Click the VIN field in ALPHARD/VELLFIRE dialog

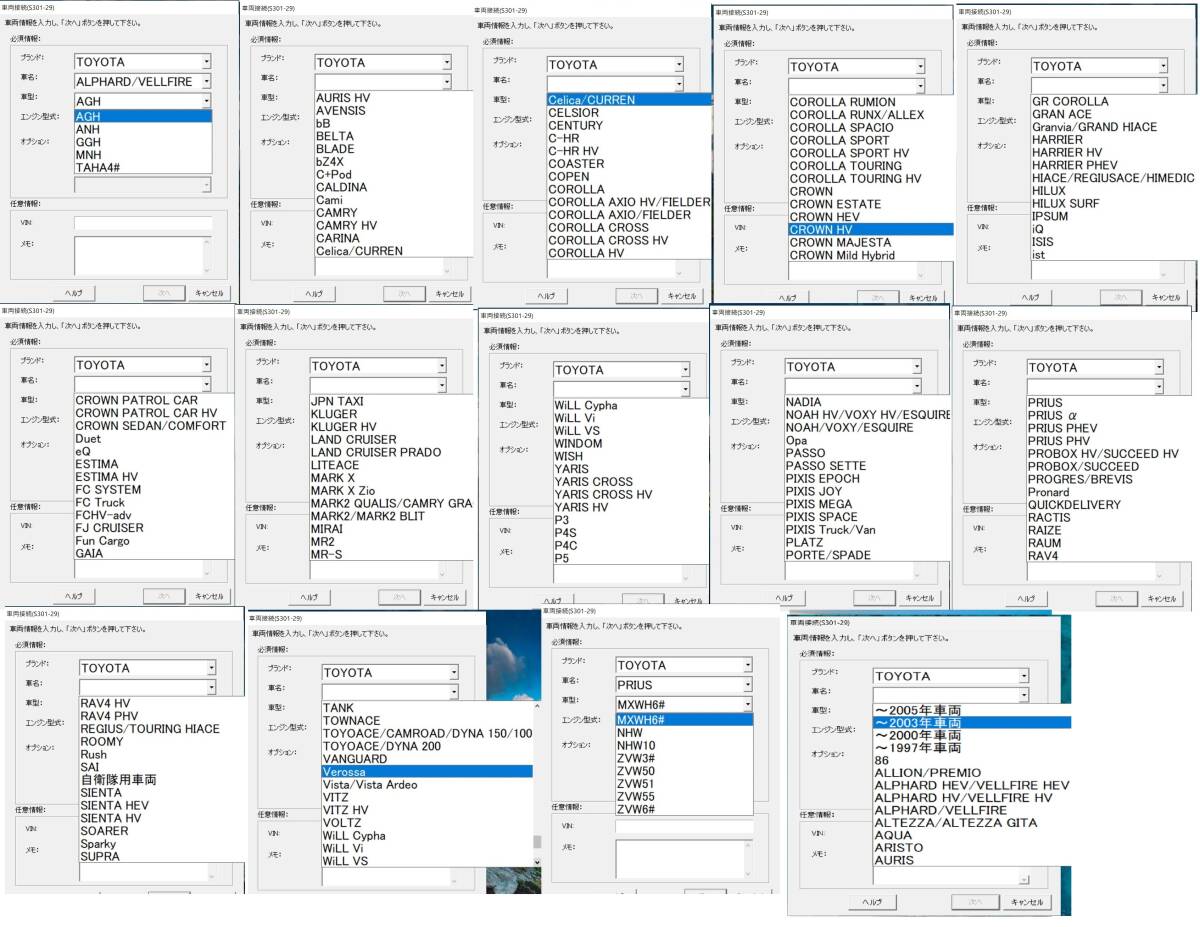pyautogui.click(x=143, y=223)
